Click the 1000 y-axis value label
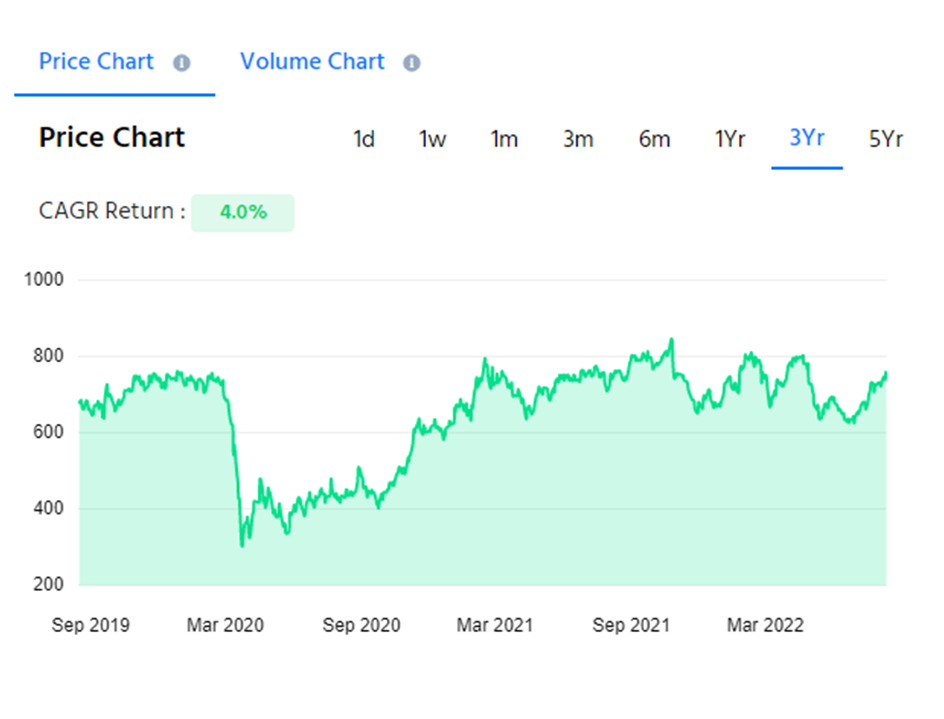Screen dimensions: 944x719 pos(43,280)
